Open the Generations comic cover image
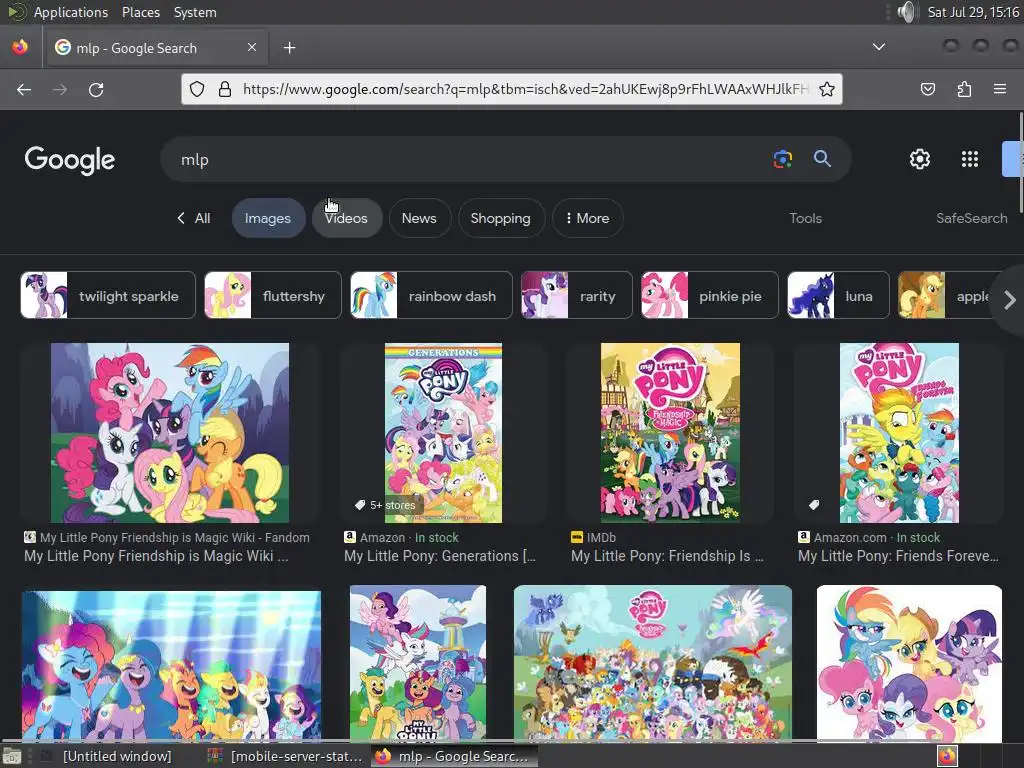This screenshot has width=1024, height=768. coord(443,432)
